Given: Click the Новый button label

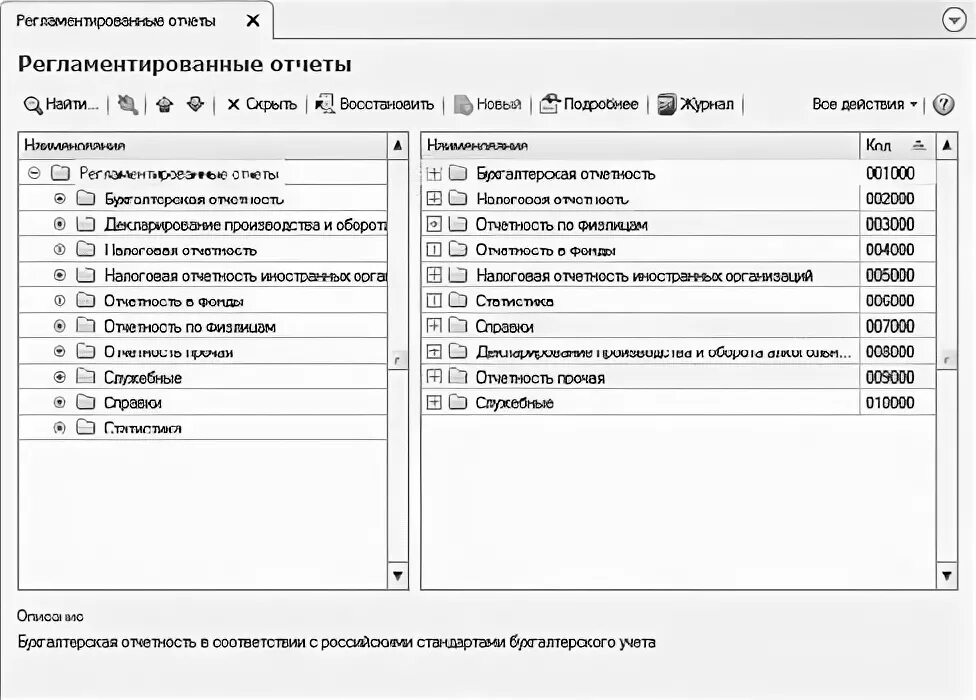Looking at the screenshot, I should click(x=499, y=104).
